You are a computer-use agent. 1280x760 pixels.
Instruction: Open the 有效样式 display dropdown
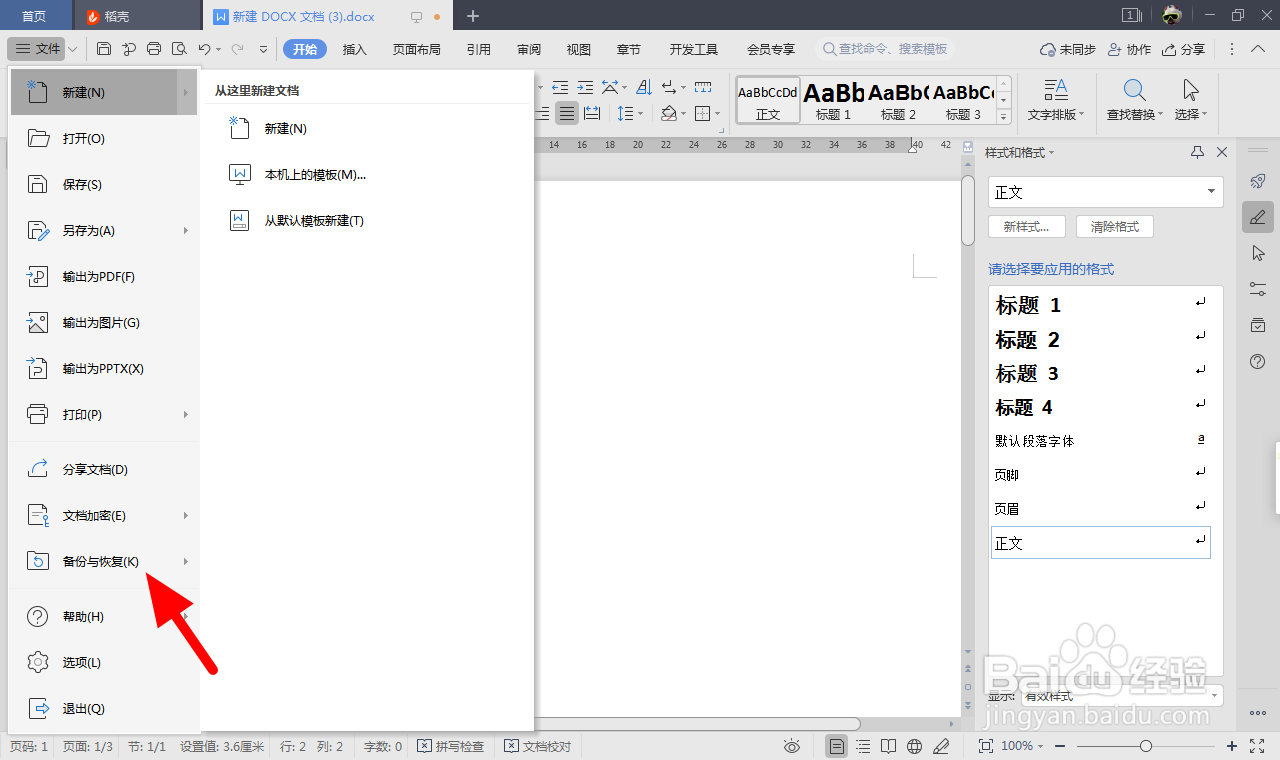pos(1215,696)
